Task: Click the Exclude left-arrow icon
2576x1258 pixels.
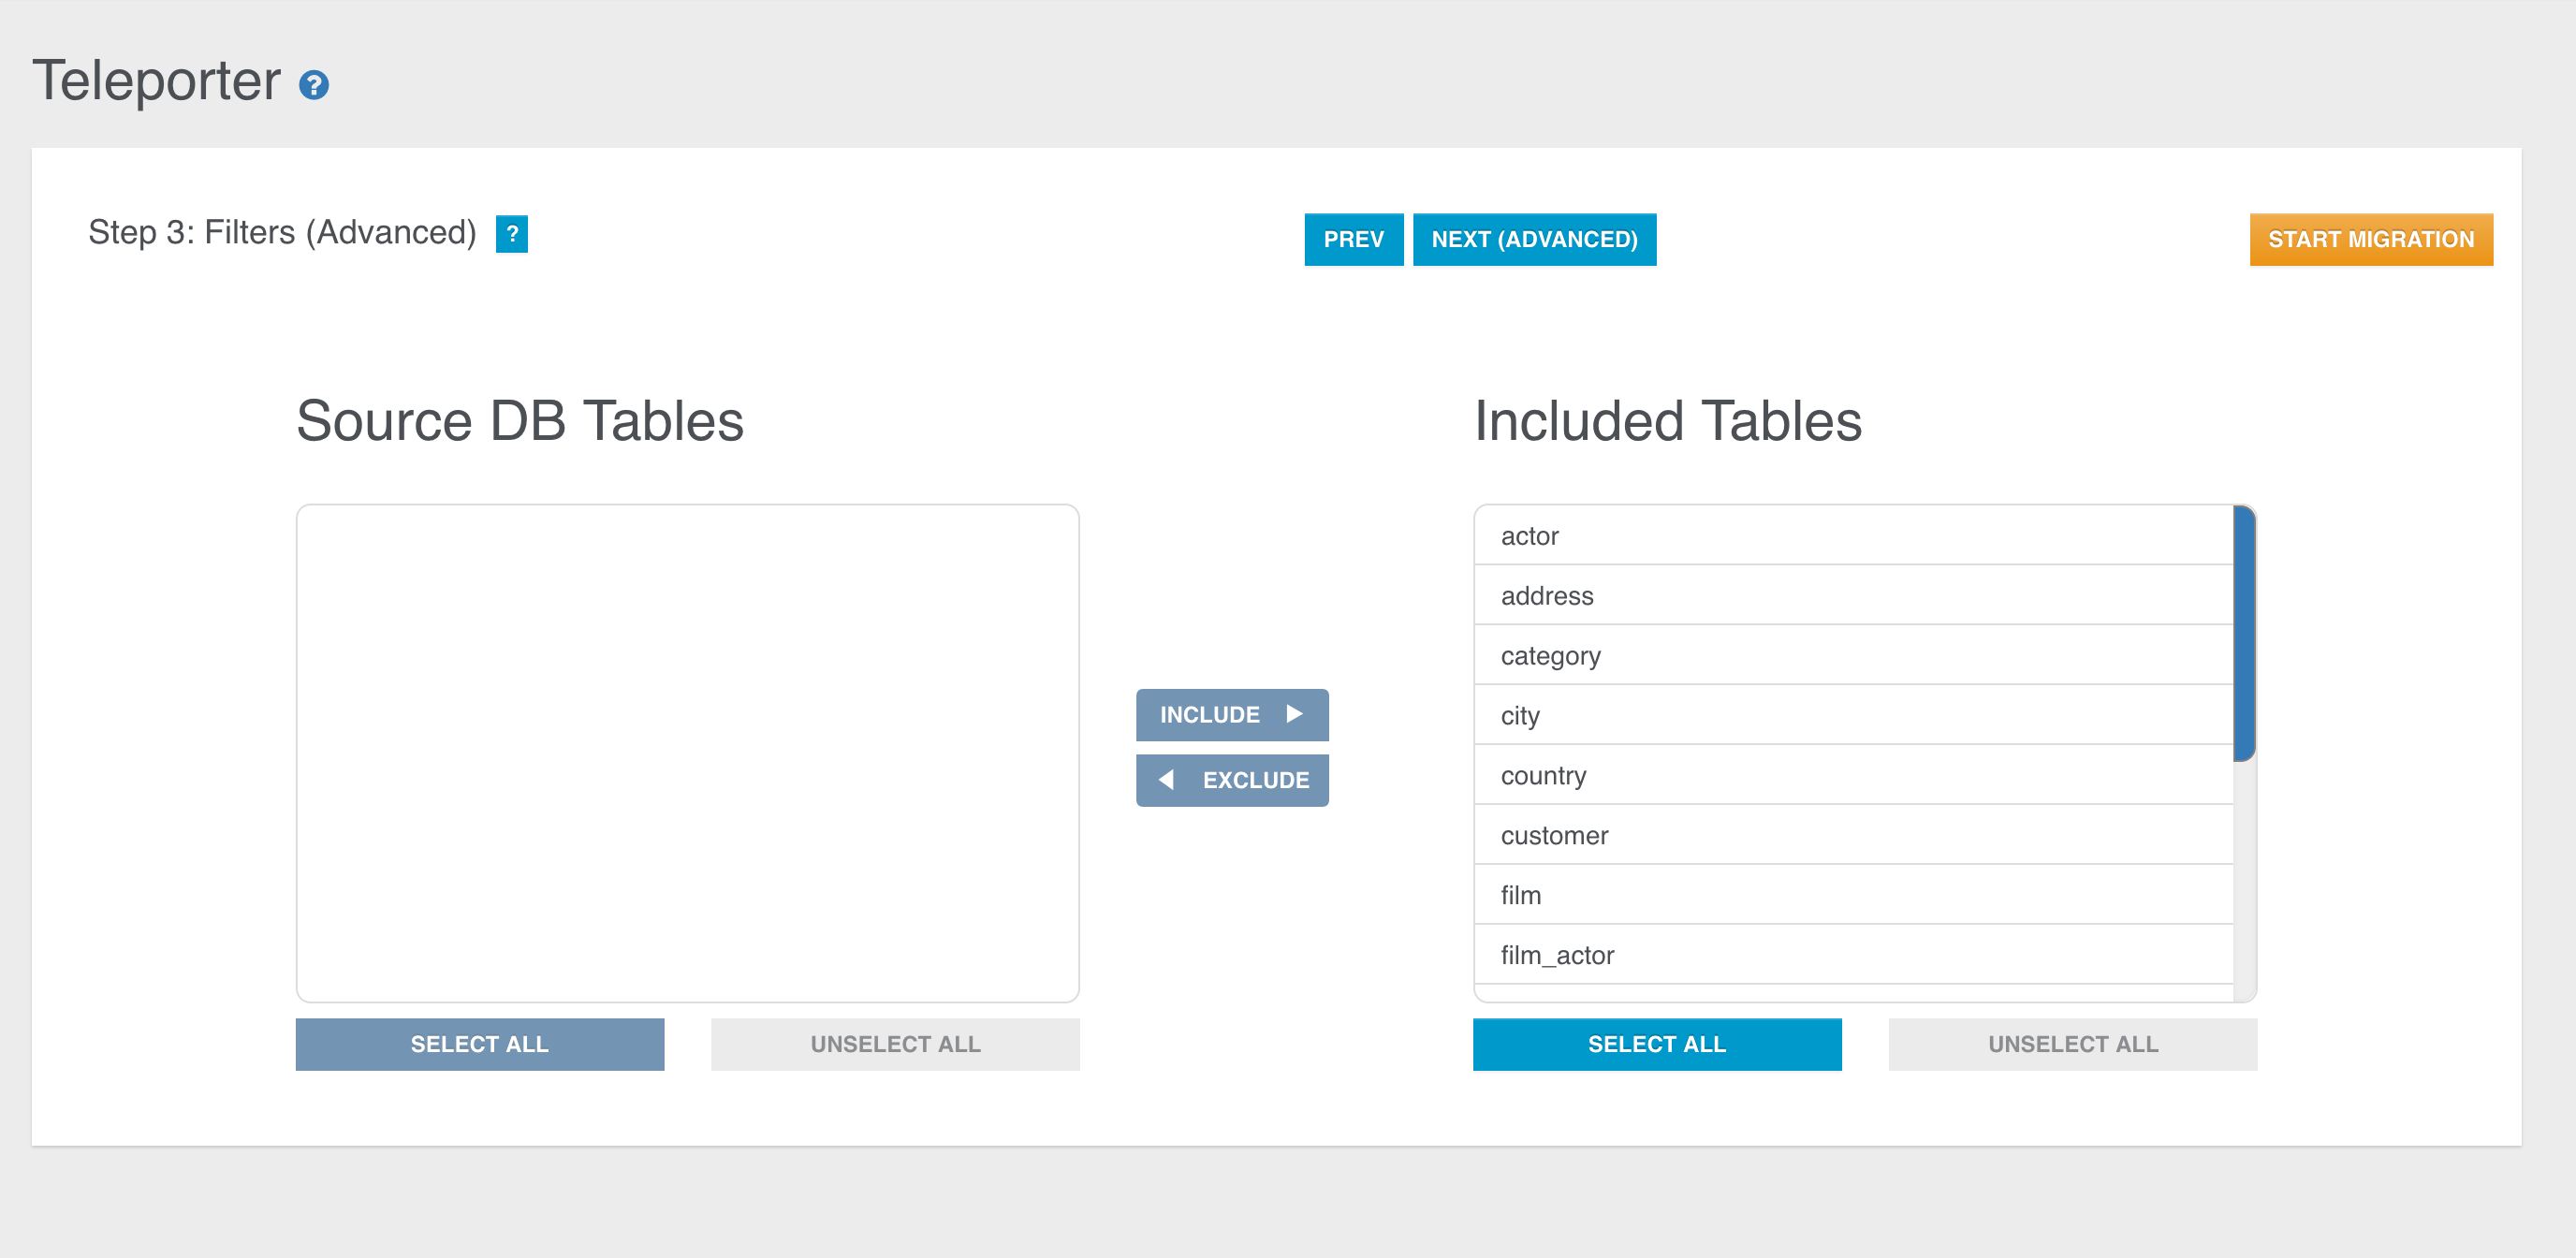Action: pyautogui.click(x=1166, y=780)
